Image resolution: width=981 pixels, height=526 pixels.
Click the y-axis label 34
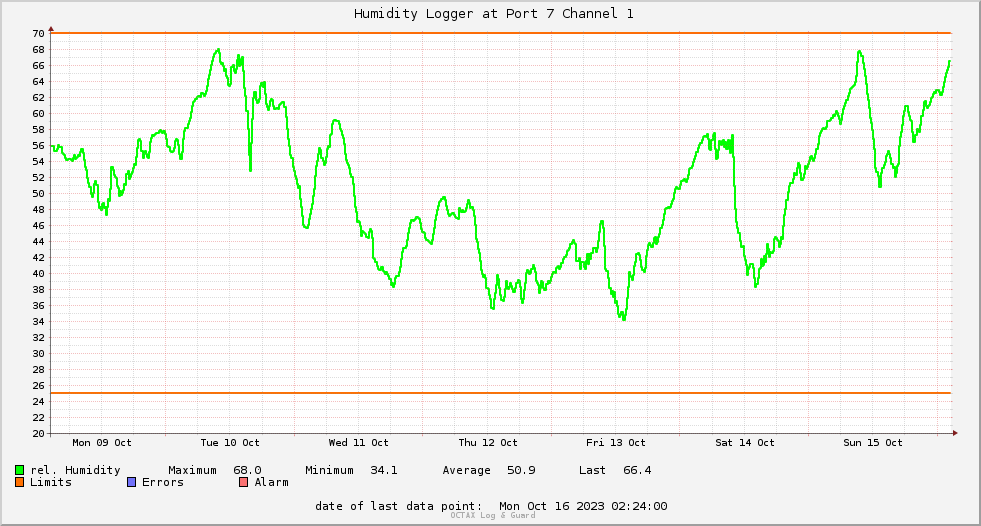38,321
